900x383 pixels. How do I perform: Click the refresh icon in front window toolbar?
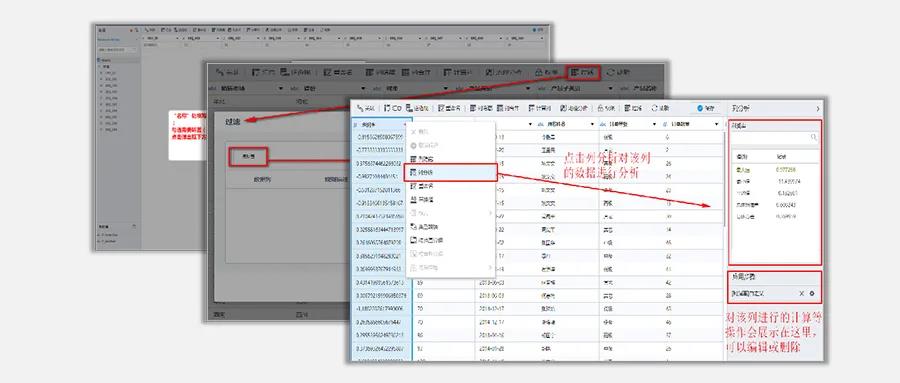coord(654,108)
